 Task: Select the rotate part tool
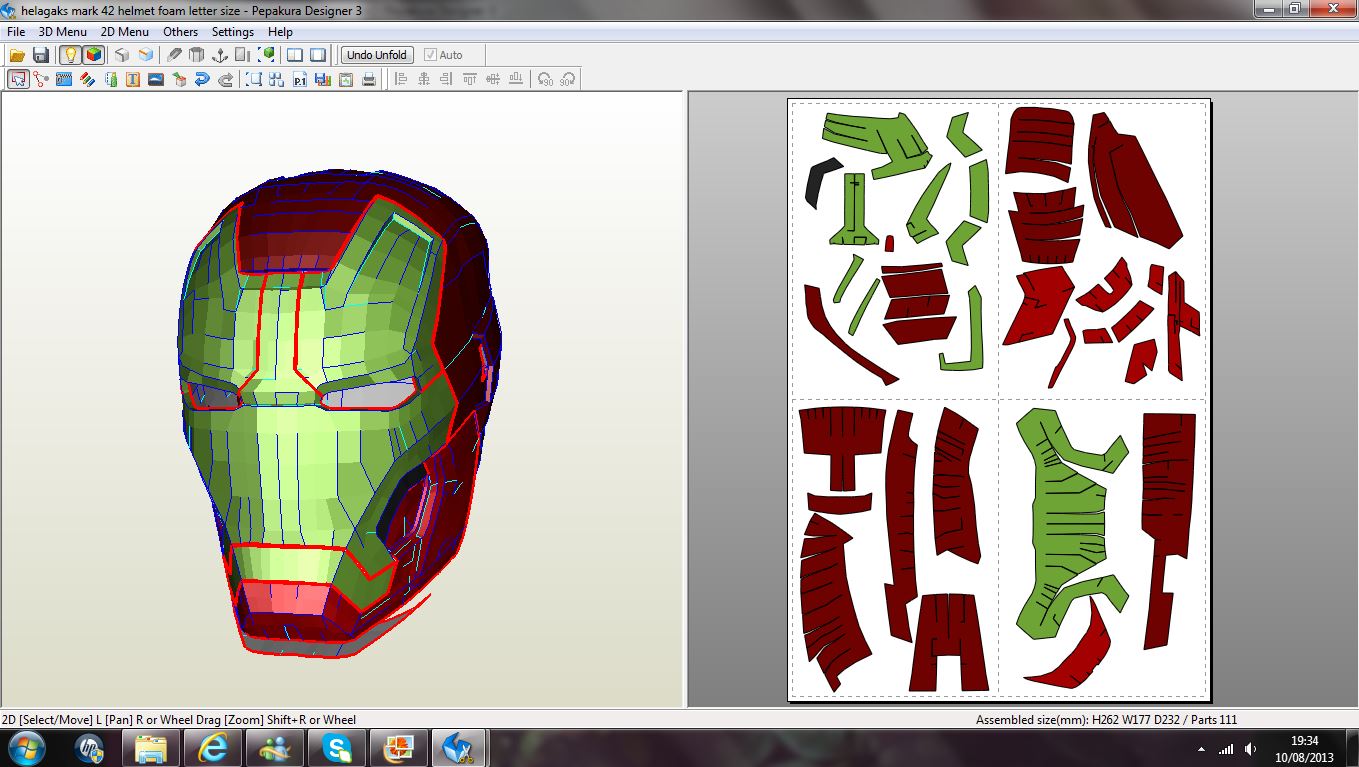coord(41,79)
